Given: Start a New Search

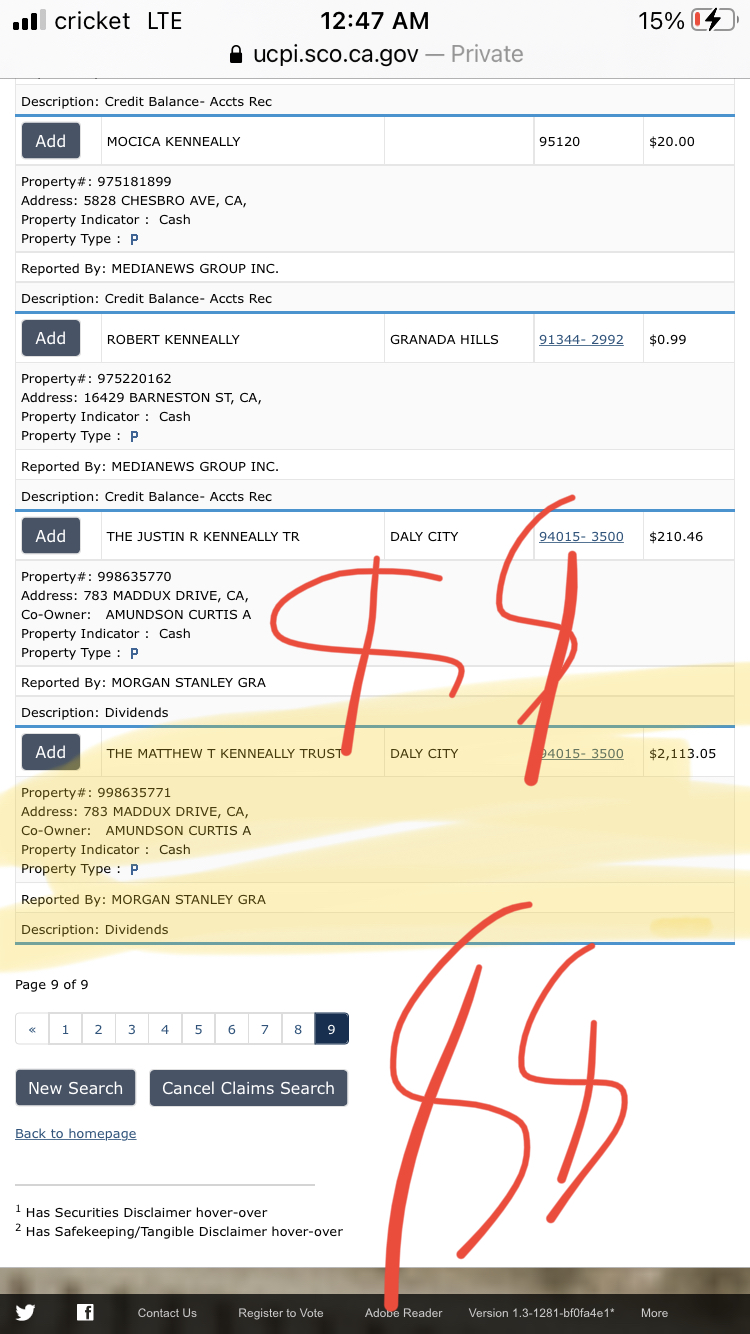Looking at the screenshot, I should point(76,1088).
